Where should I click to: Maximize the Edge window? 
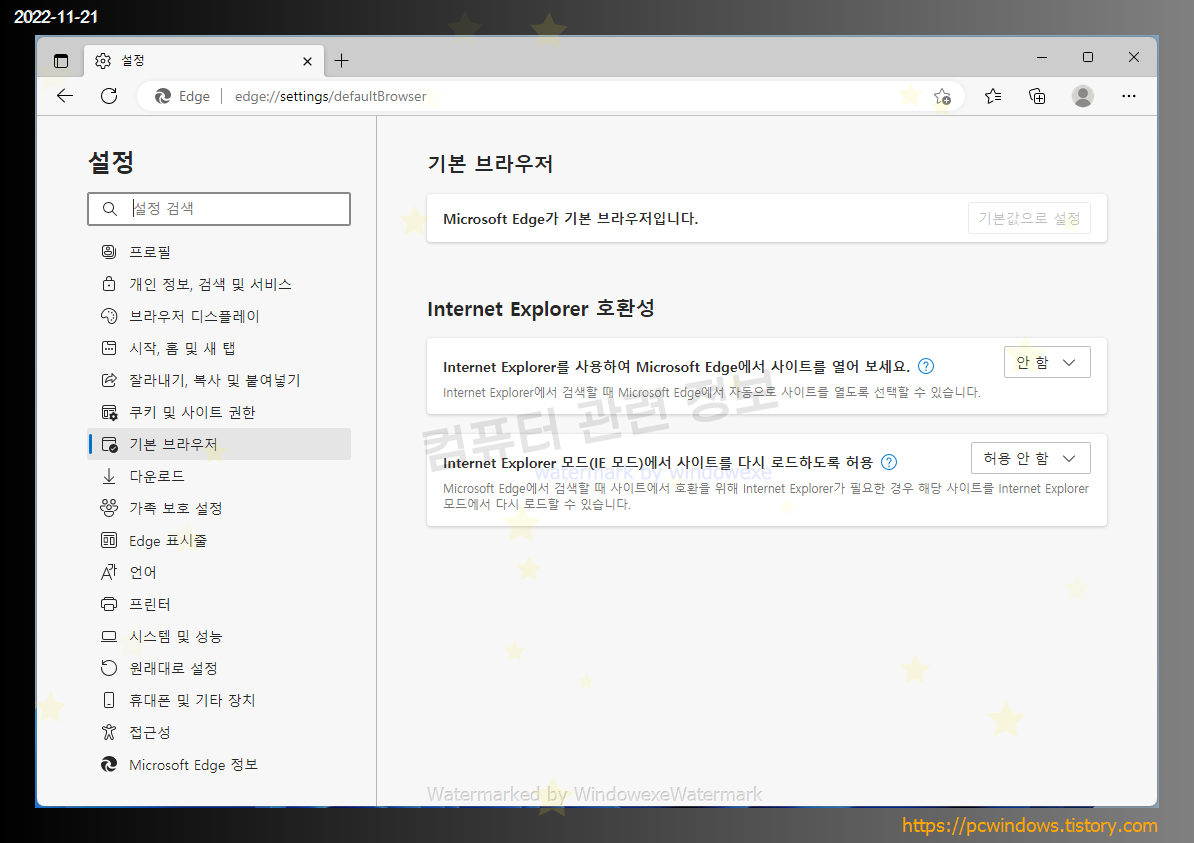[1087, 58]
